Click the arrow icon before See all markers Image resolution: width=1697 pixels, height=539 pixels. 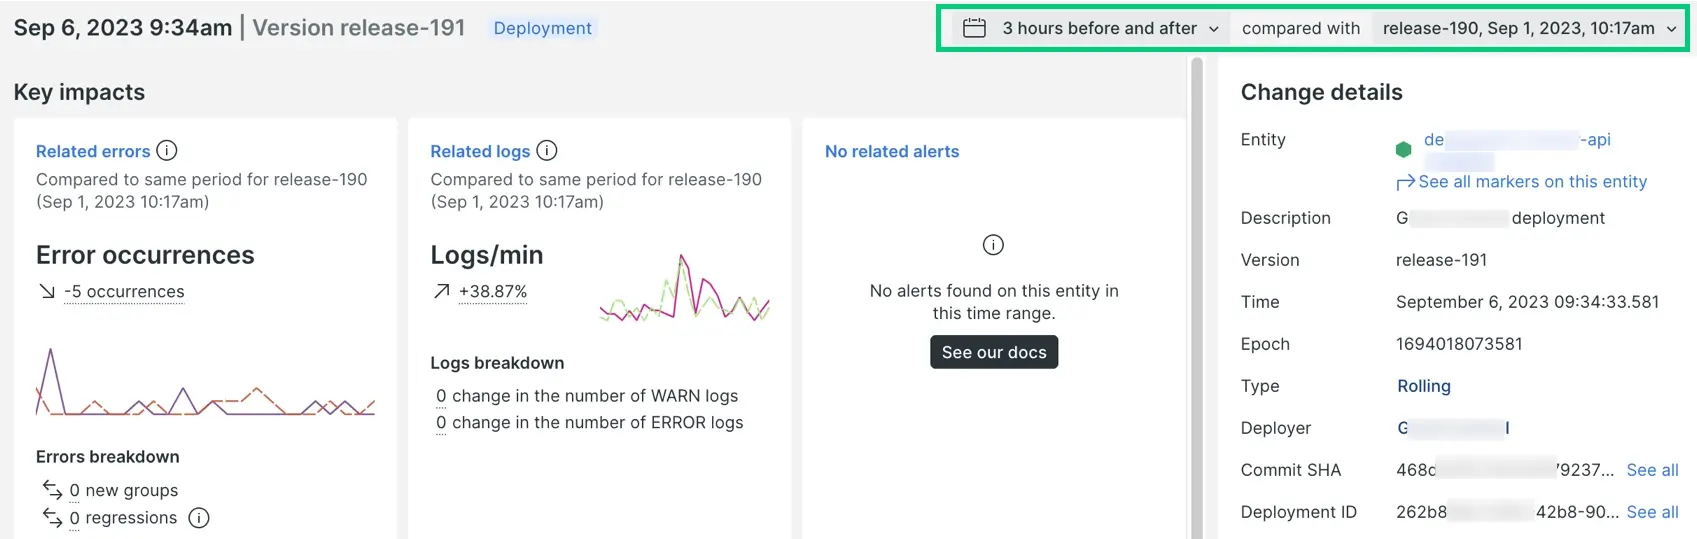point(1405,182)
